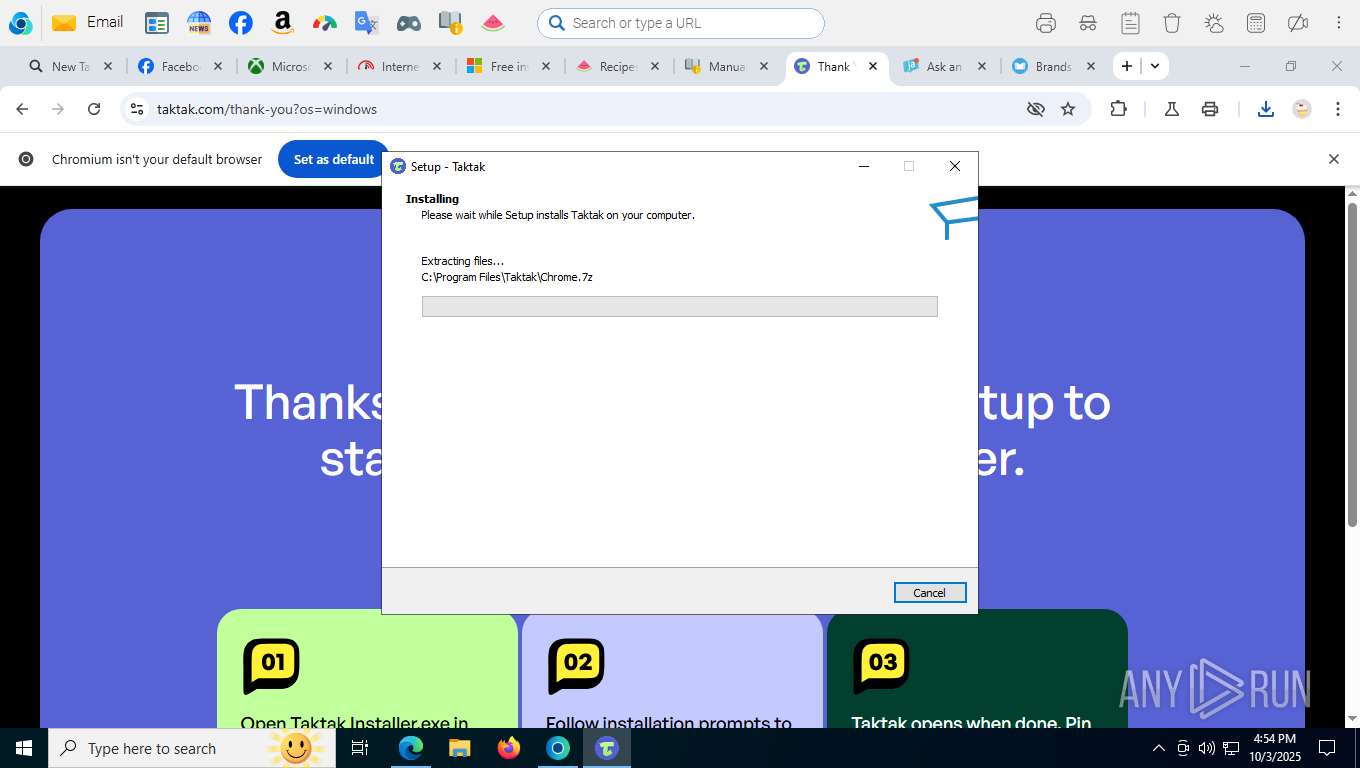The height and width of the screenshot is (768, 1360).
Task: Switch to the Brands tab
Action: tap(1053, 66)
